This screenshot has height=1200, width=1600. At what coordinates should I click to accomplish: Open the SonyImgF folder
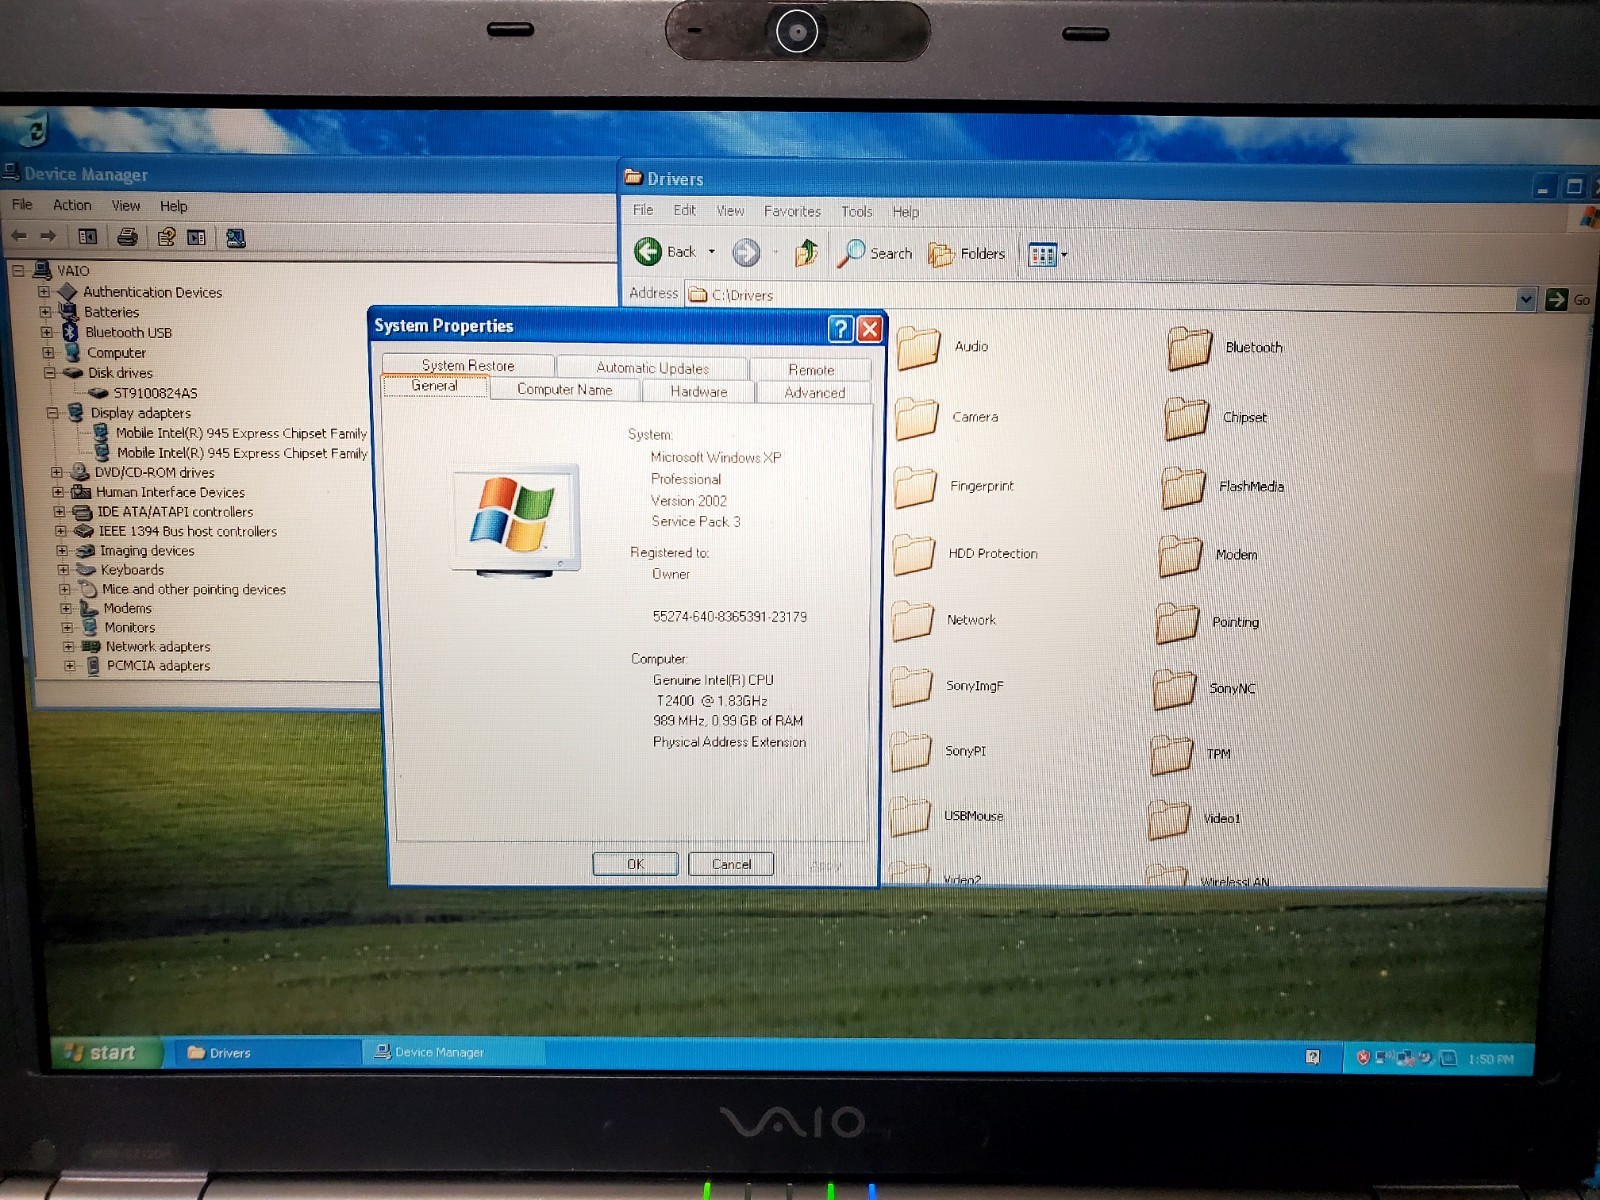pyautogui.click(x=947, y=686)
